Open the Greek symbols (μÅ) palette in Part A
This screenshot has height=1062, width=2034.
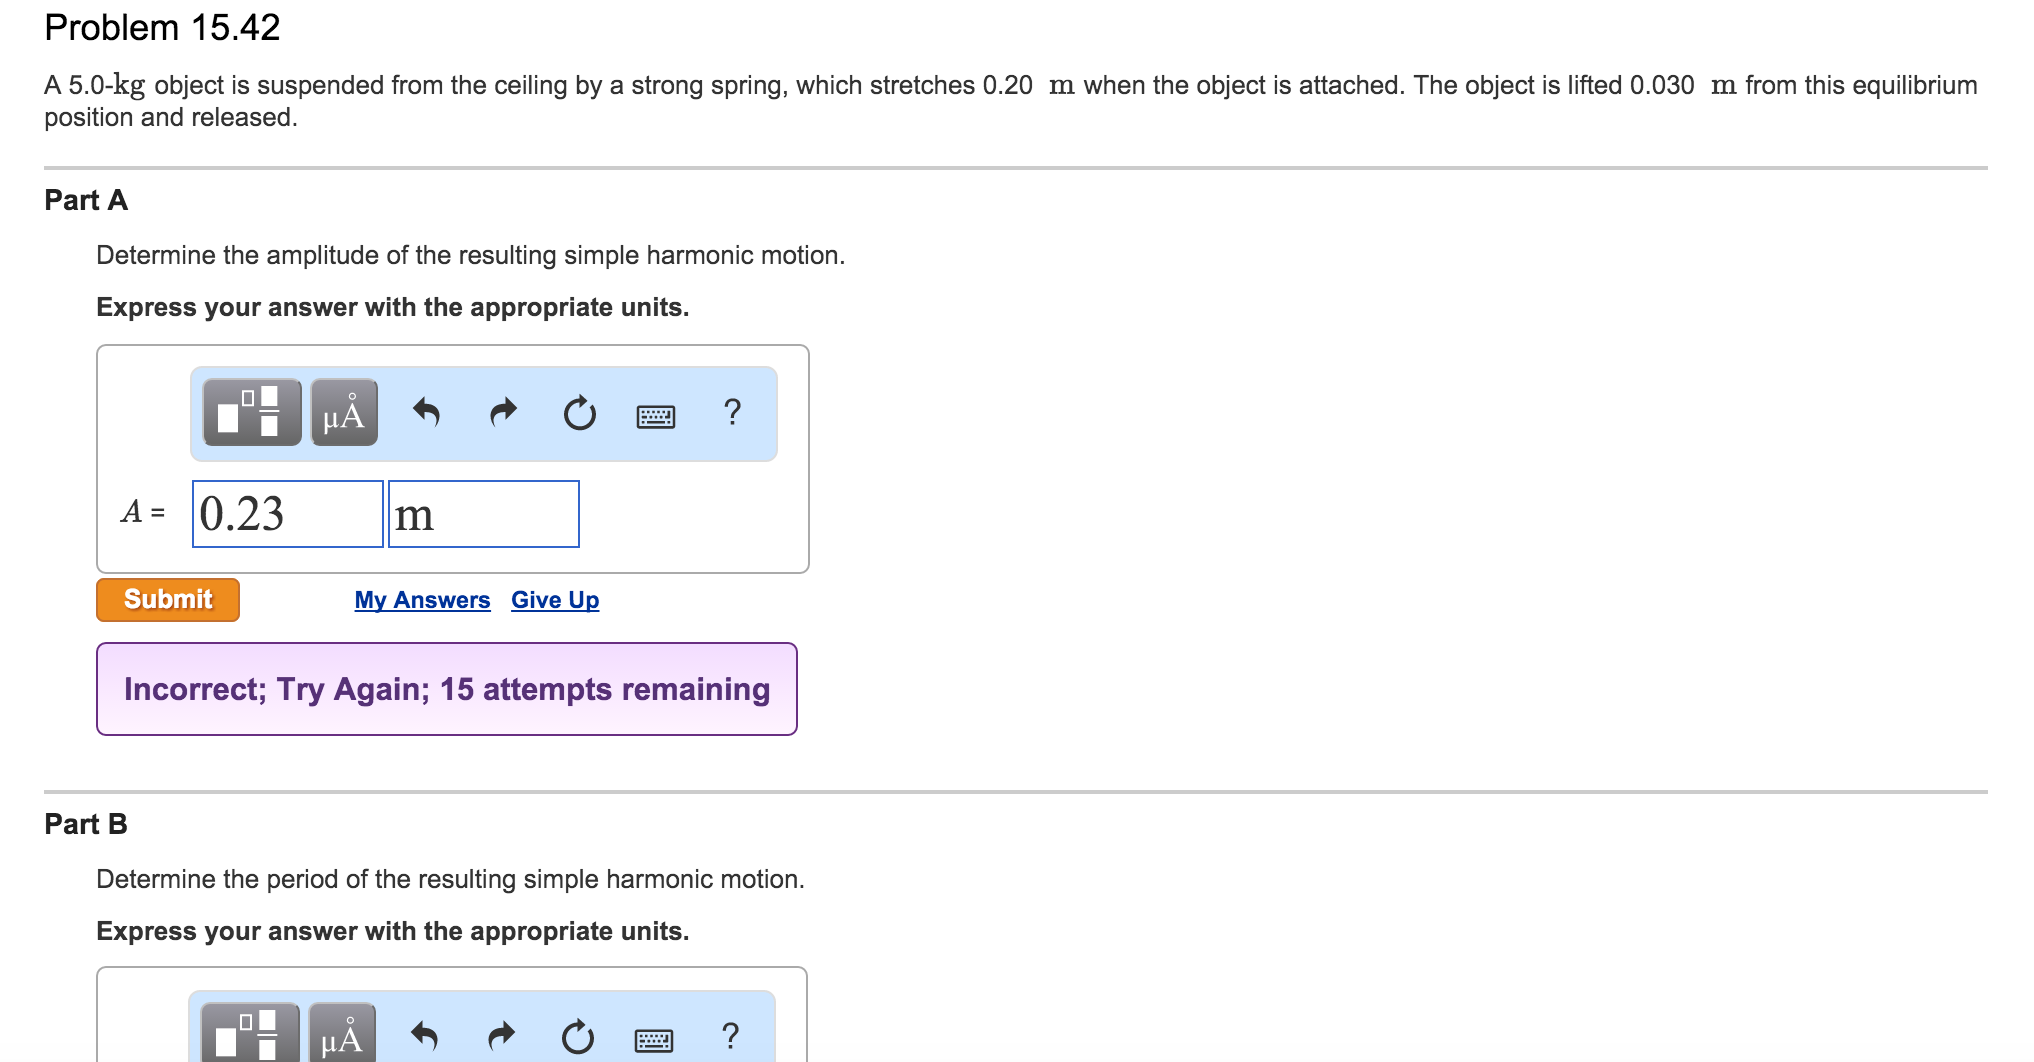344,412
